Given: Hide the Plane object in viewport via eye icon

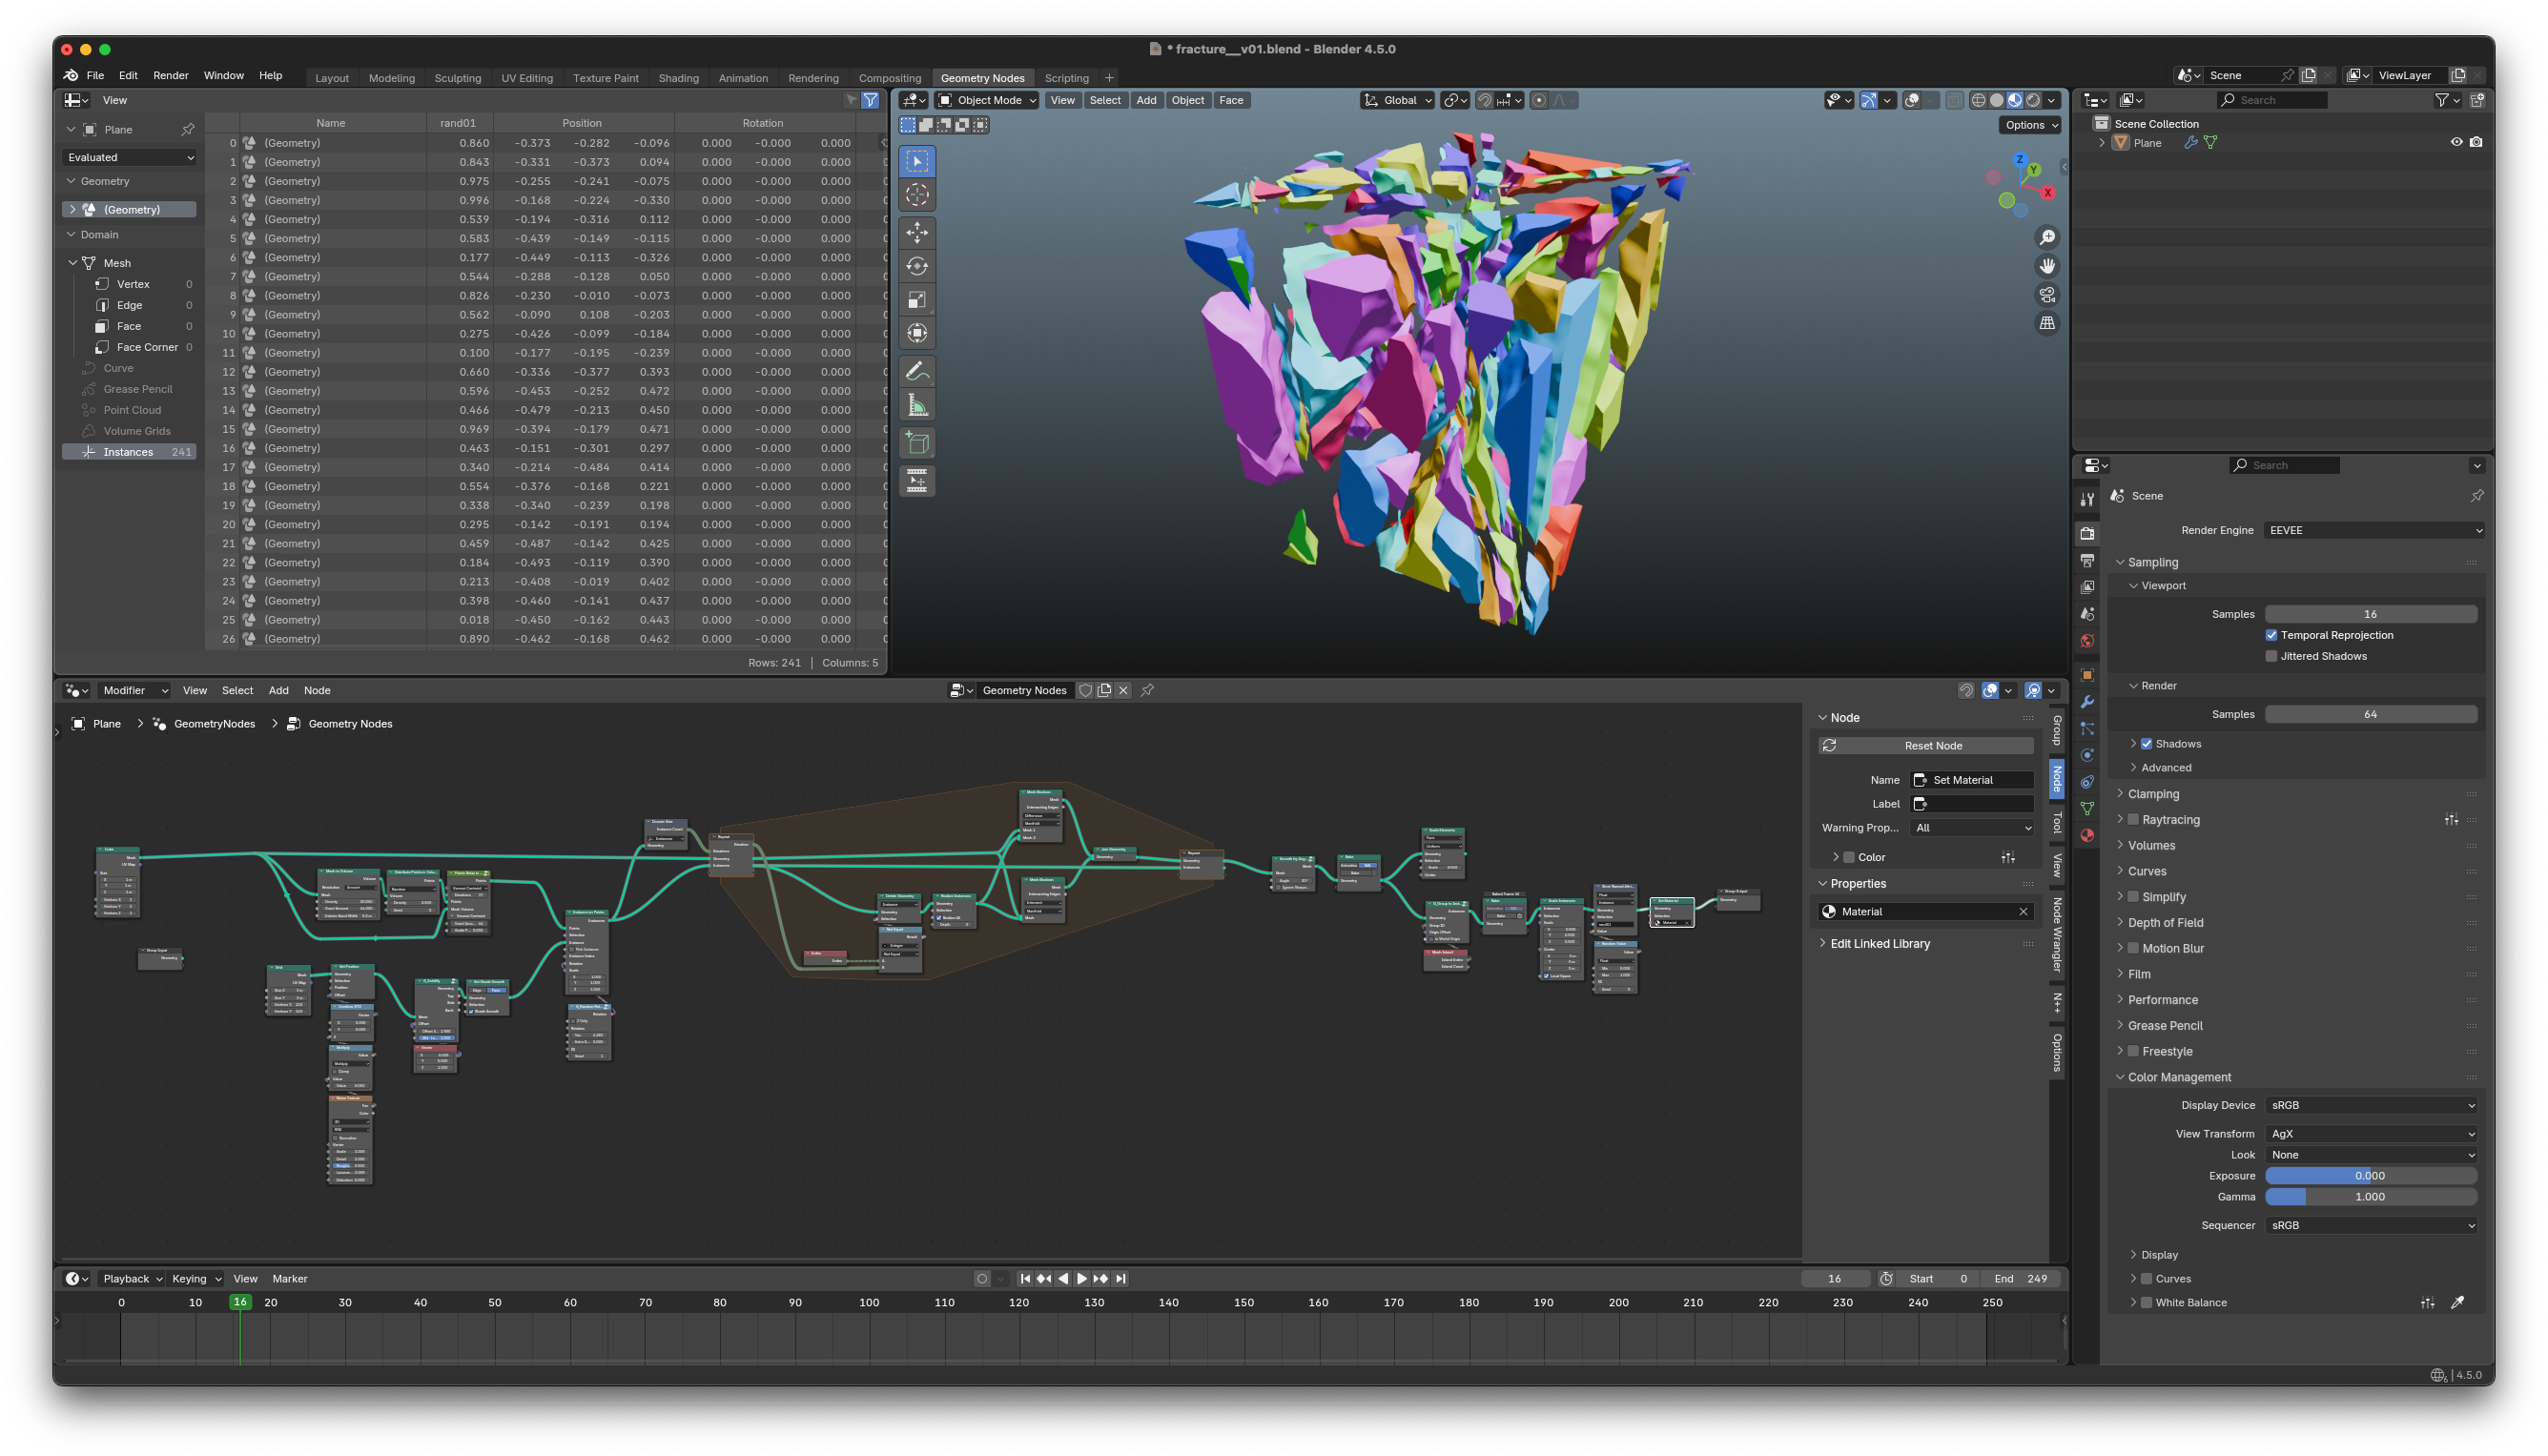Looking at the screenshot, I should tap(2456, 142).
